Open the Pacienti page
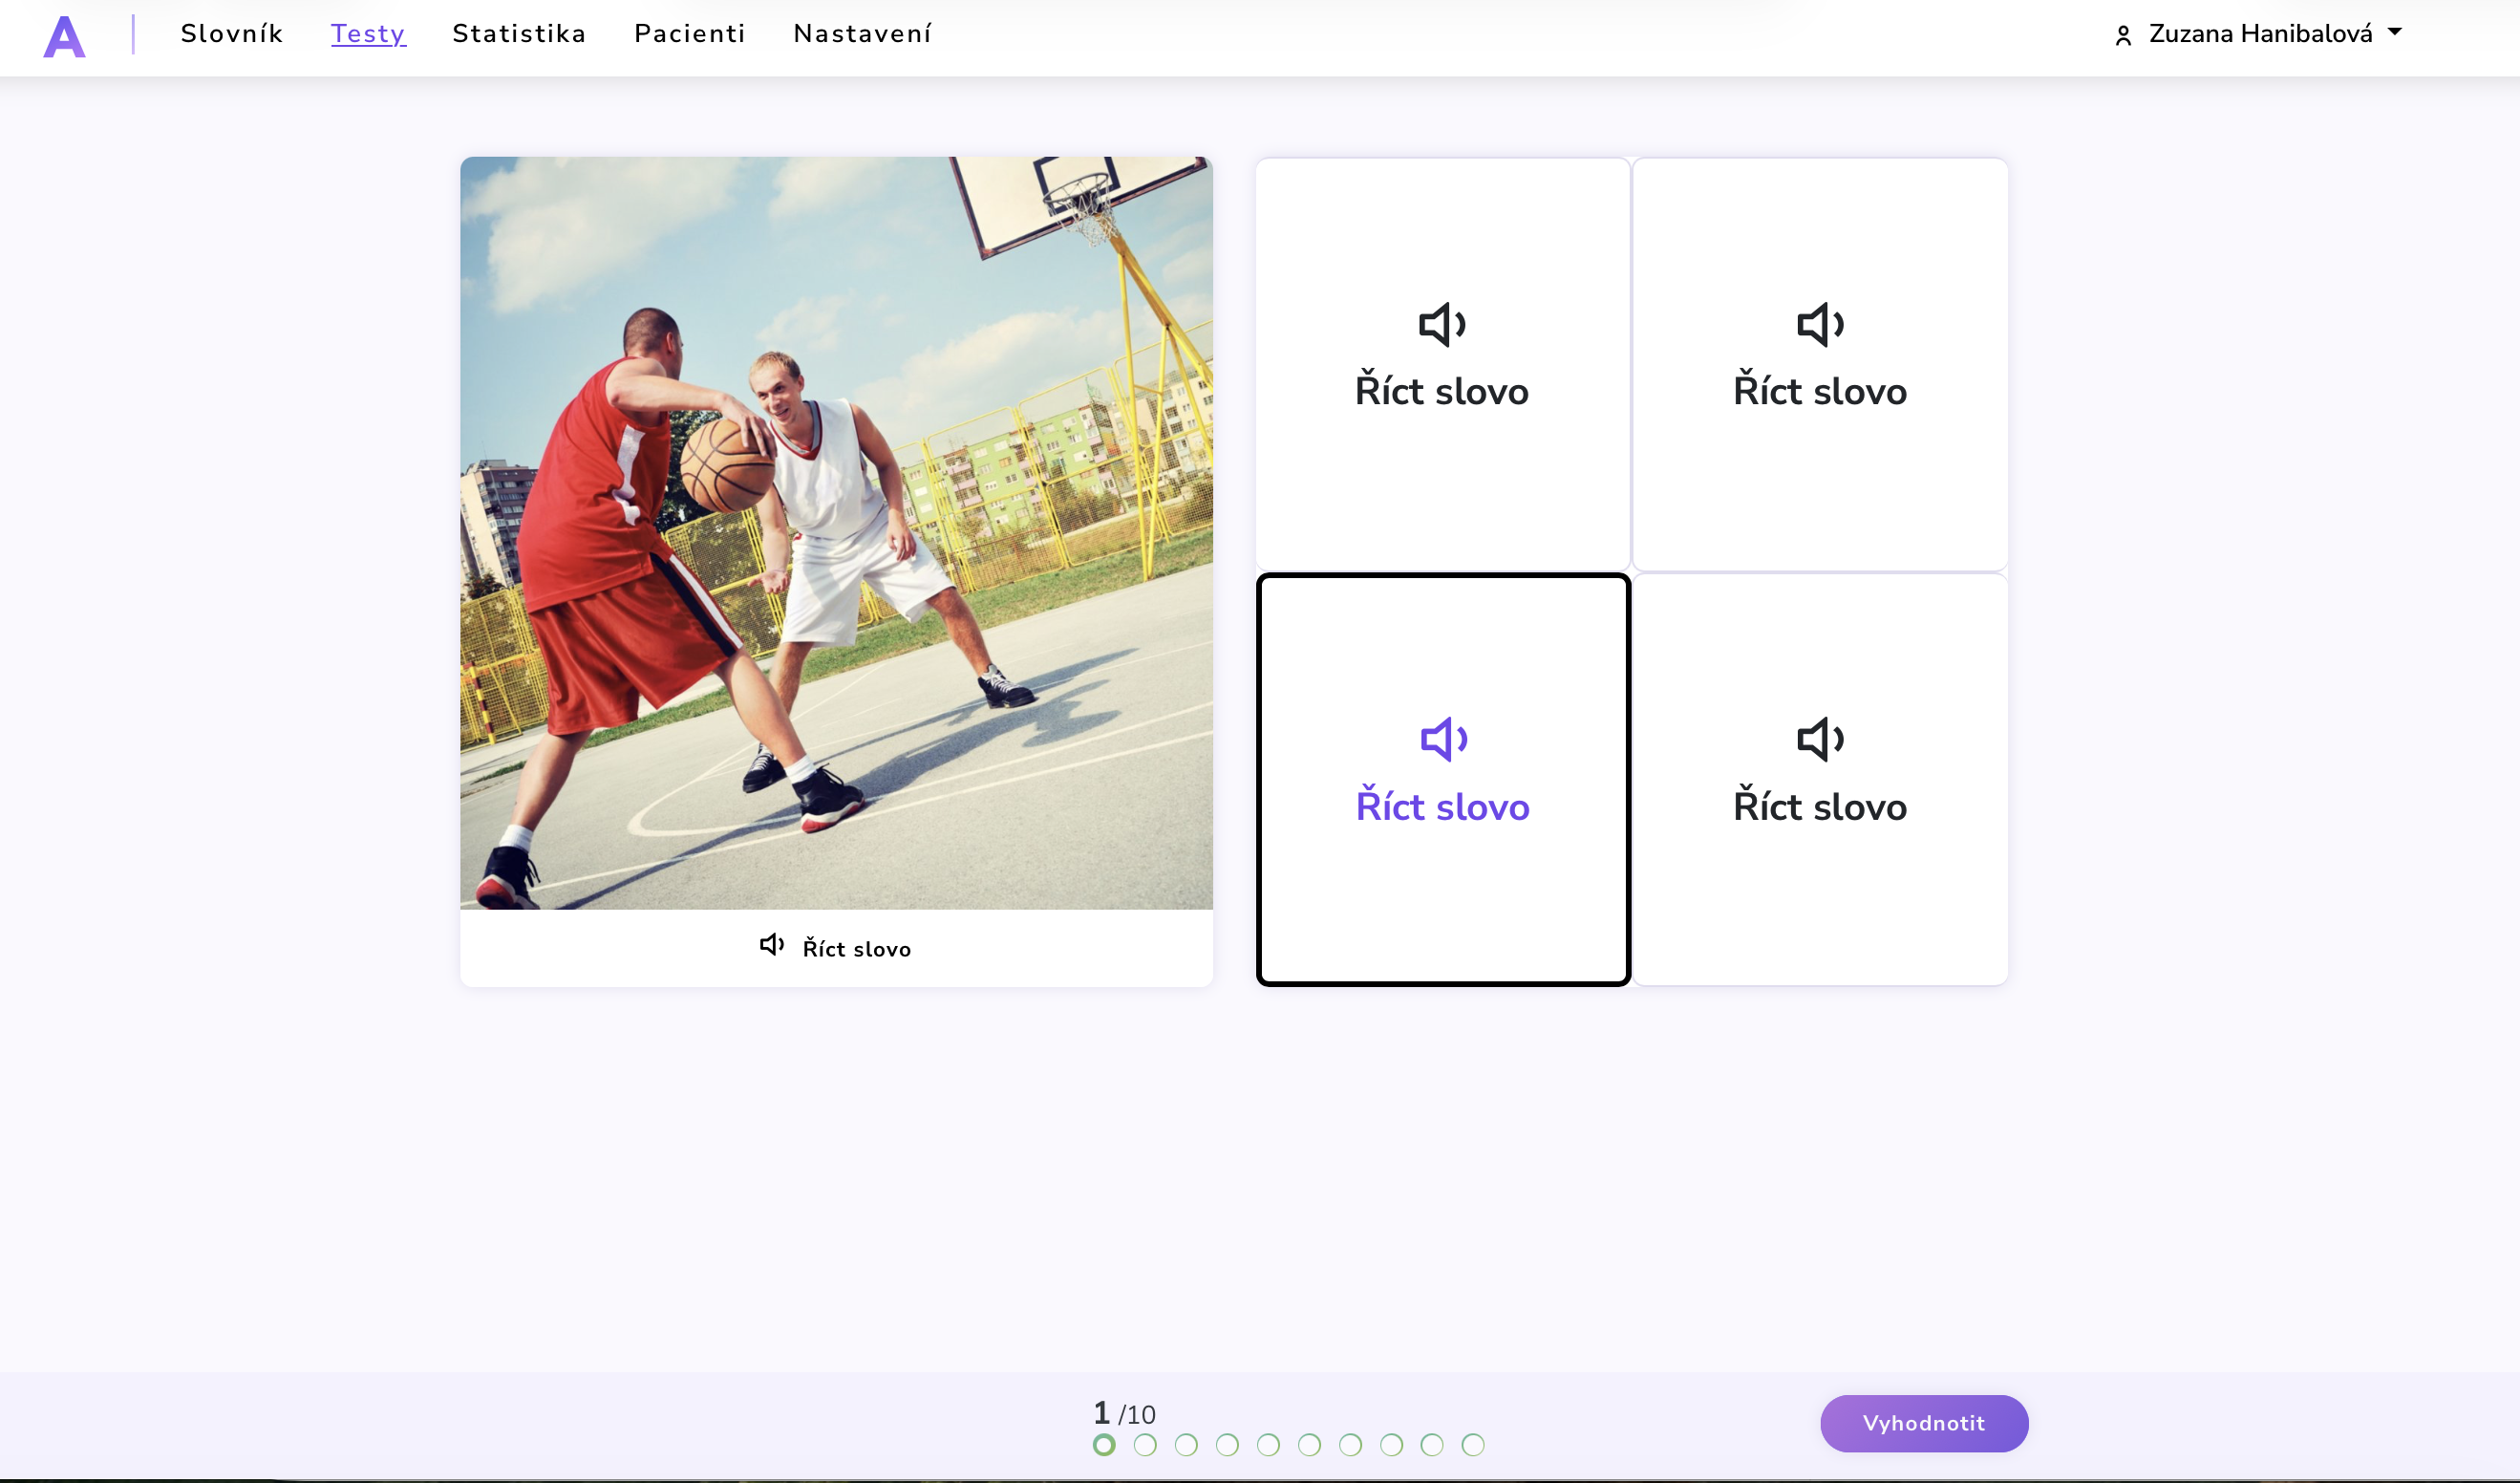Viewport: 2520px width, 1483px height. 689,34
